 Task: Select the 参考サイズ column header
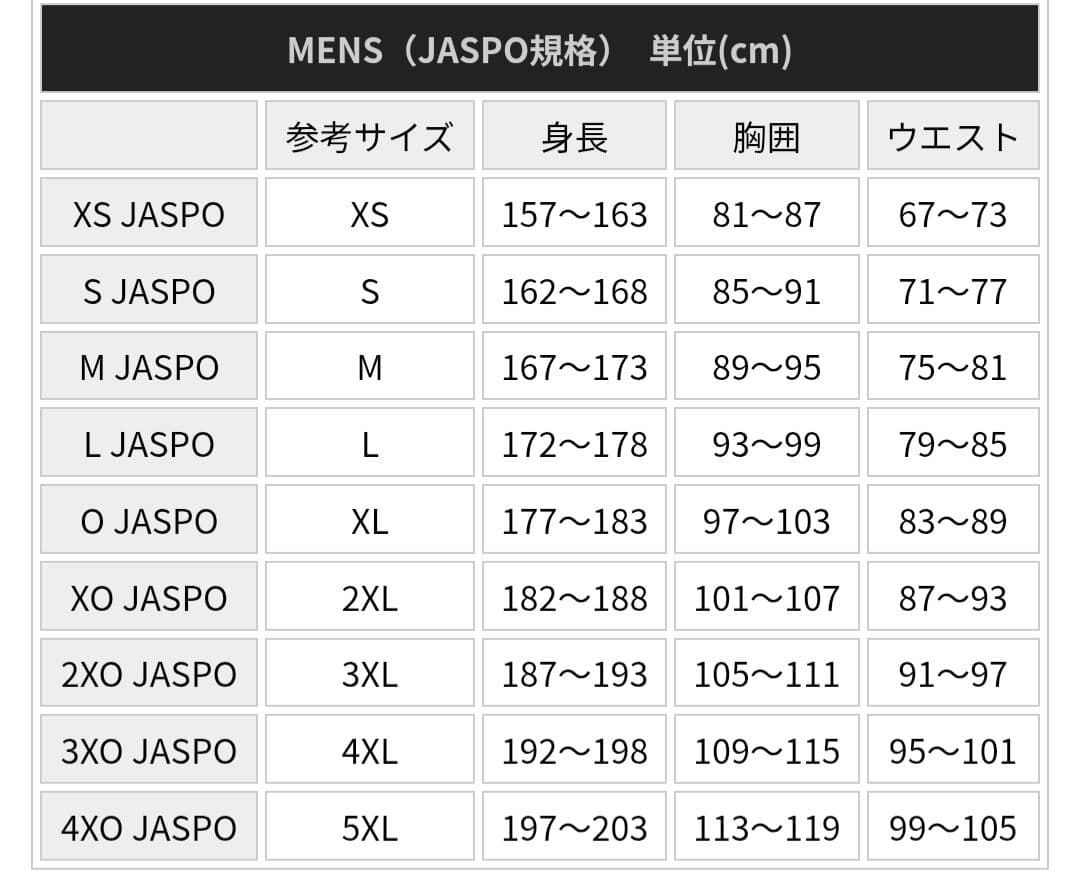[370, 135]
